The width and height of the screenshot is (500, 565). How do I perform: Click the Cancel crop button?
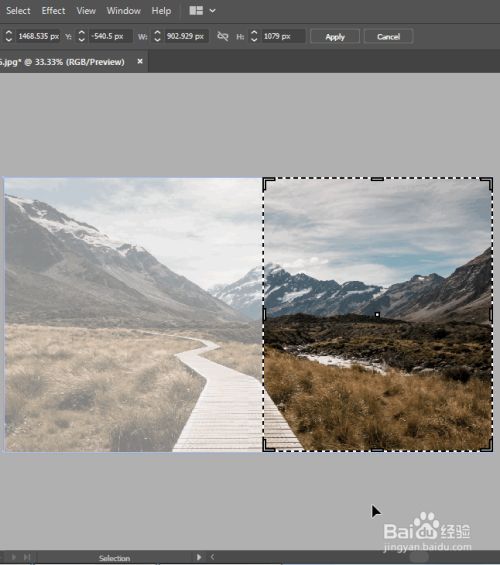pyautogui.click(x=388, y=36)
